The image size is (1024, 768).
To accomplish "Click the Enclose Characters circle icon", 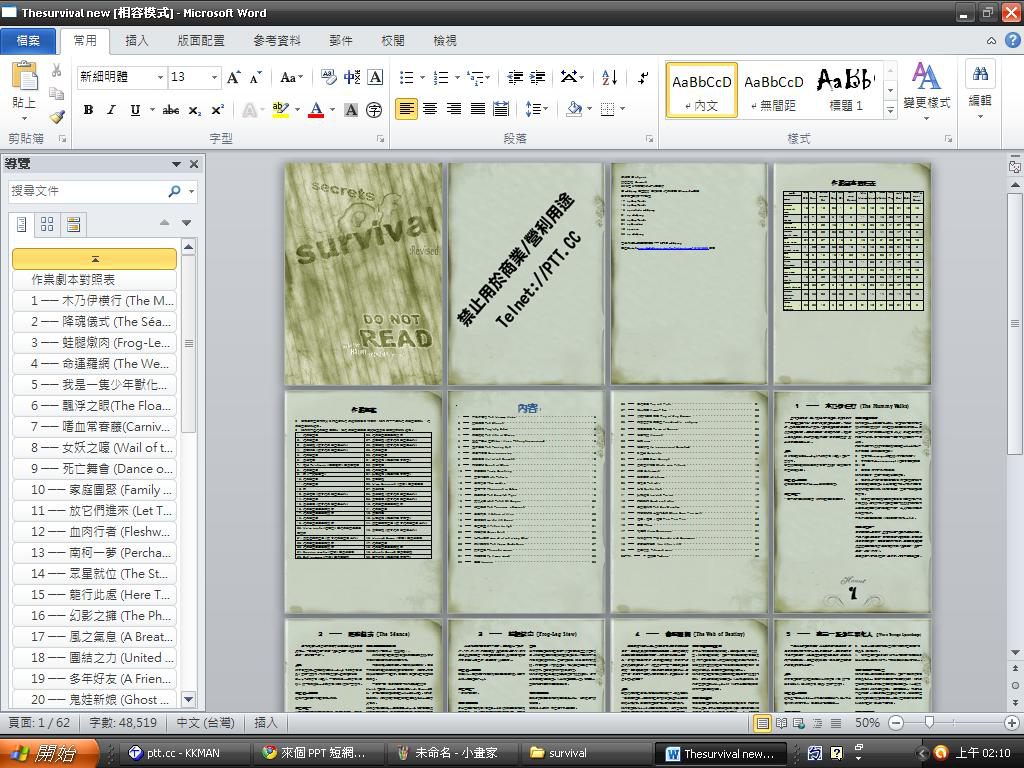I will (374, 110).
